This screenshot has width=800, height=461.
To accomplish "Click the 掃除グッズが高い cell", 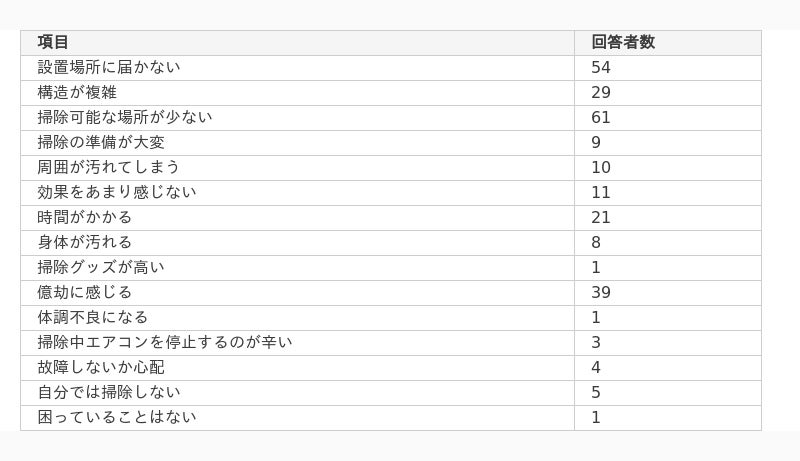I will point(297,267).
